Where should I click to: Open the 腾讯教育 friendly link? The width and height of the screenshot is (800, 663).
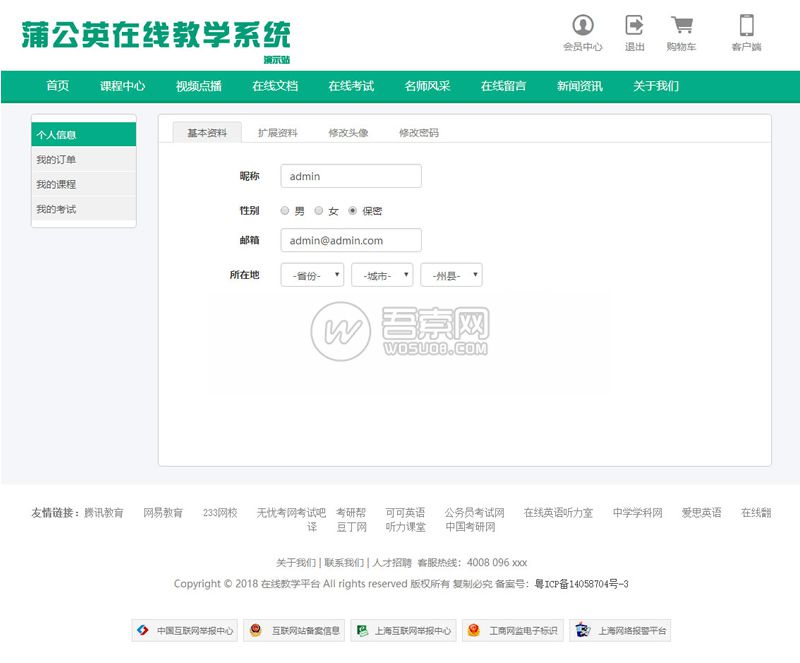pos(104,511)
